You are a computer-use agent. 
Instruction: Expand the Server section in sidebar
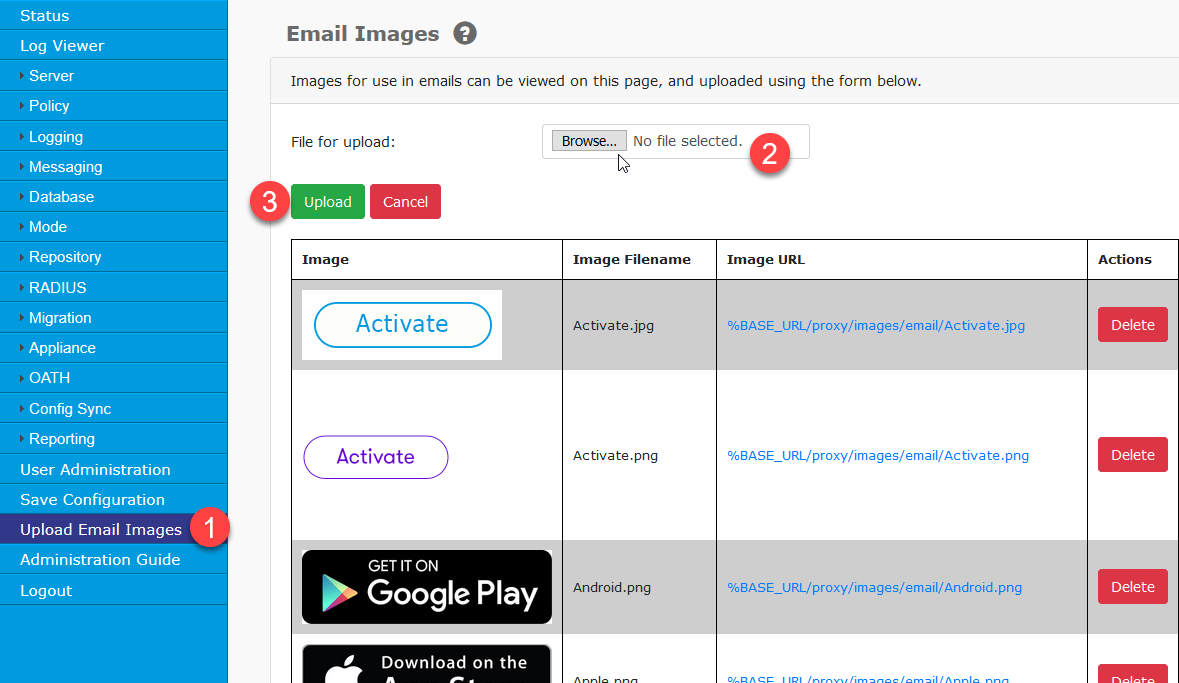[x=50, y=75]
